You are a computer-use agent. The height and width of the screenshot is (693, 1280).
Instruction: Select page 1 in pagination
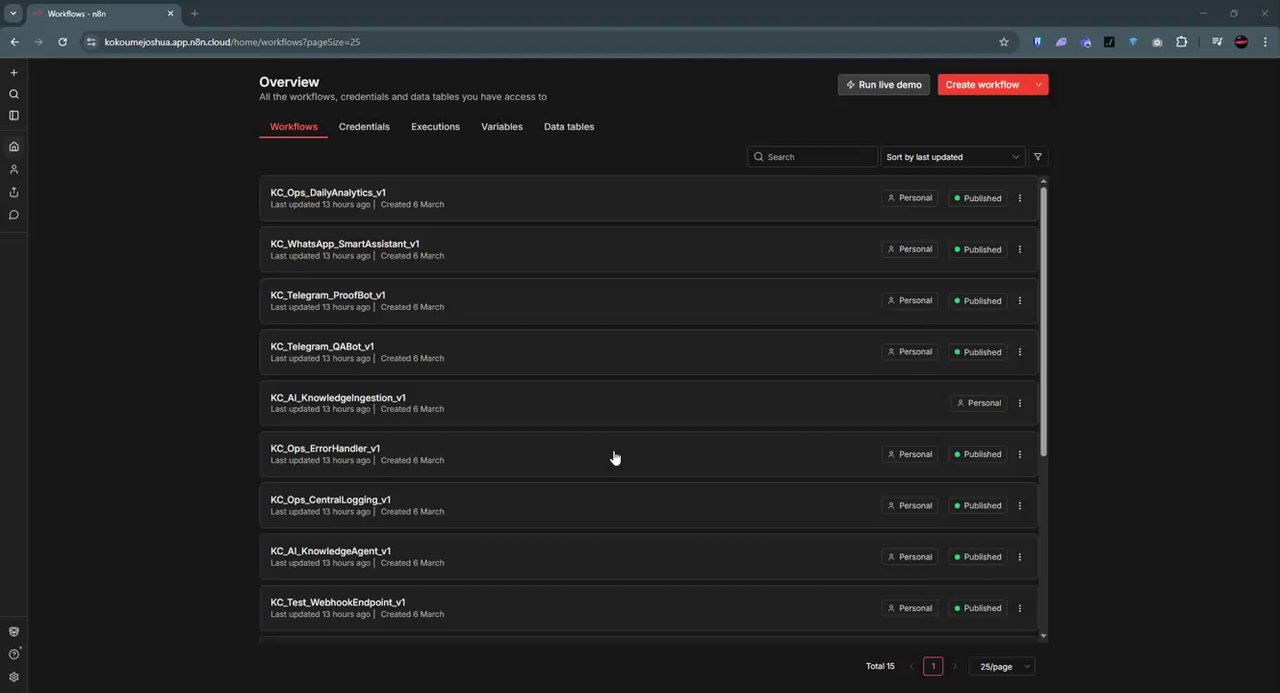(933, 666)
